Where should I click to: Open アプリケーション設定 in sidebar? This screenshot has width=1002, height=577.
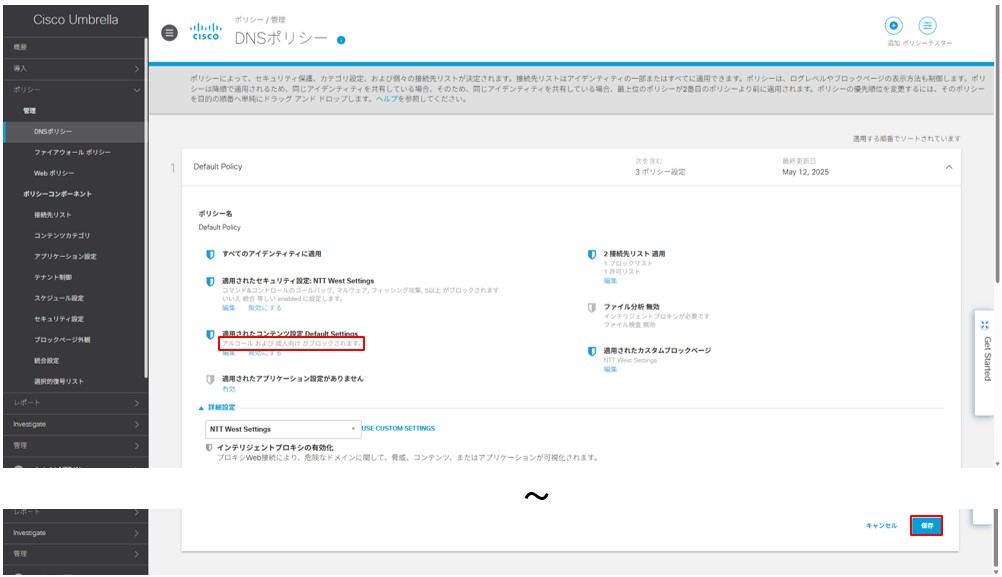(65, 256)
